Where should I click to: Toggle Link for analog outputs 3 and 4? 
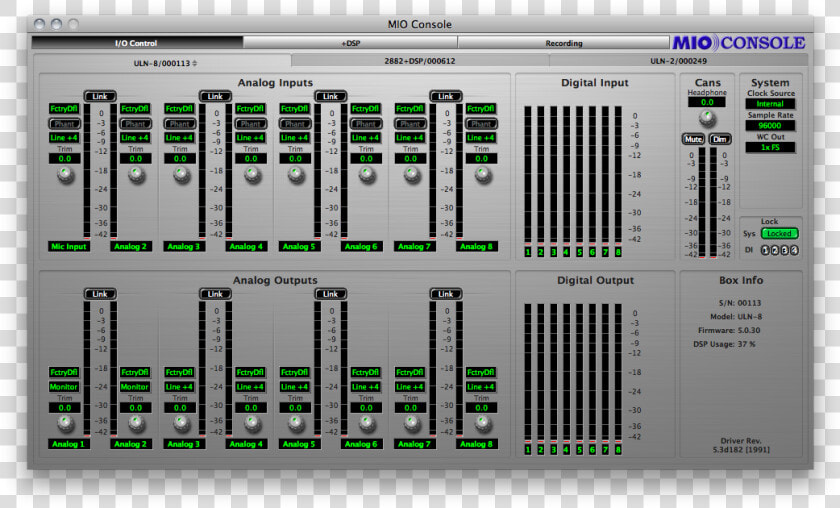pyautogui.click(x=215, y=294)
